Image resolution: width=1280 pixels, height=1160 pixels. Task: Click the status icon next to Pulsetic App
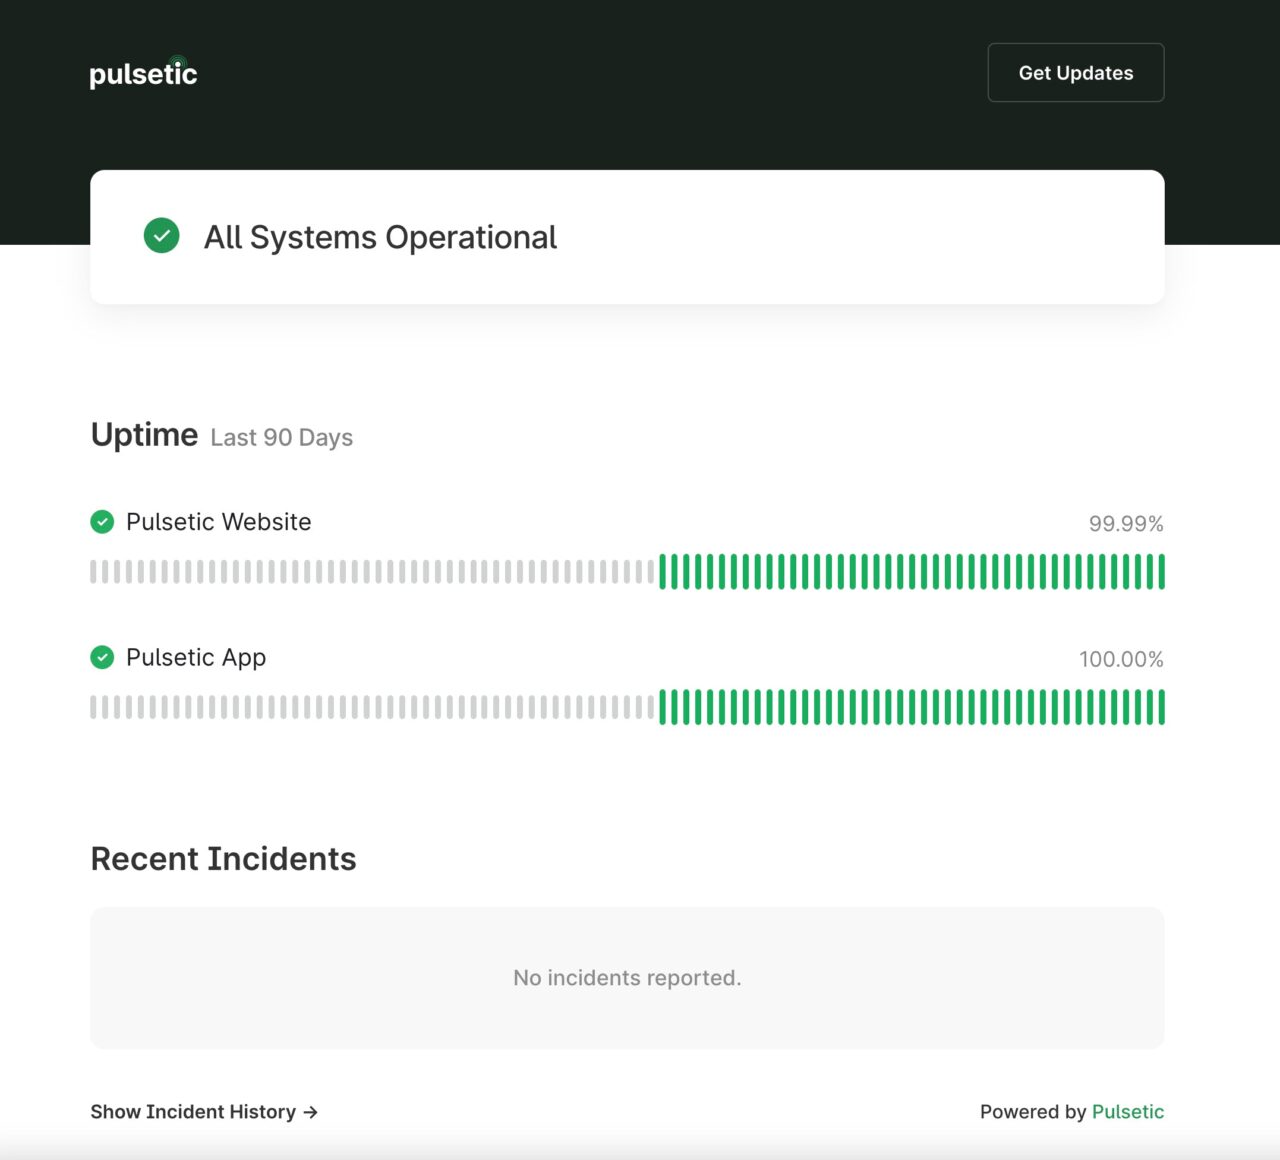(x=102, y=657)
